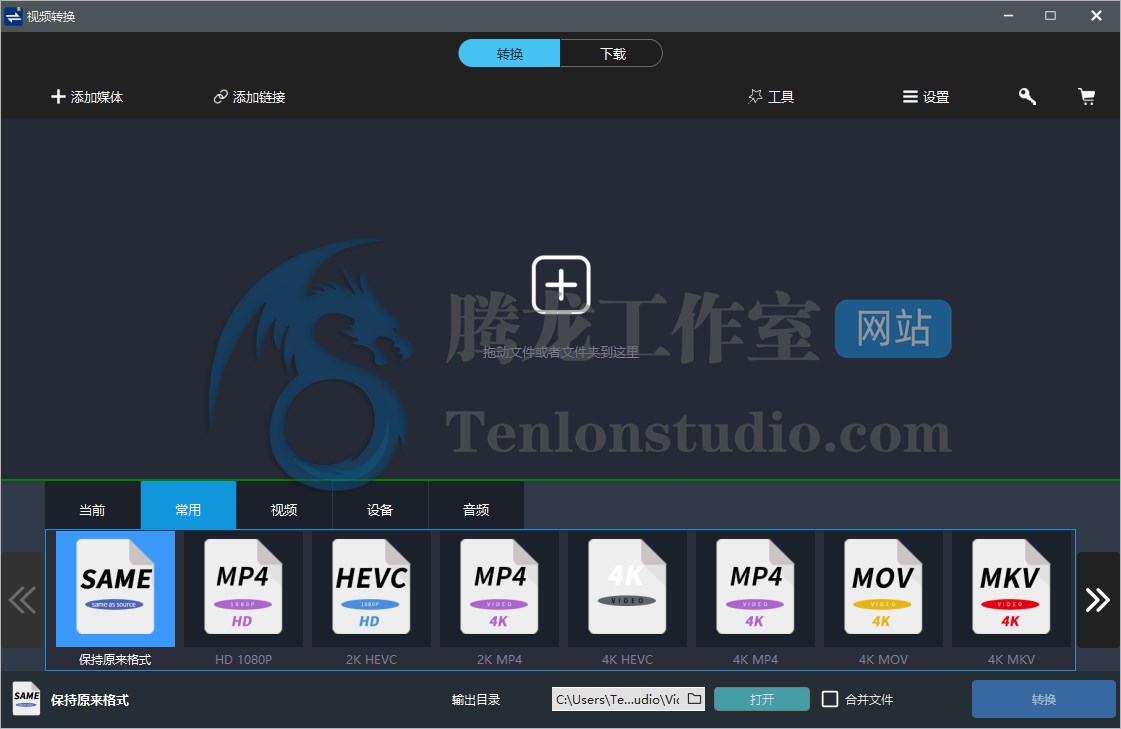Select the 4K MOV preset
The width and height of the screenshot is (1121, 729).
point(883,599)
